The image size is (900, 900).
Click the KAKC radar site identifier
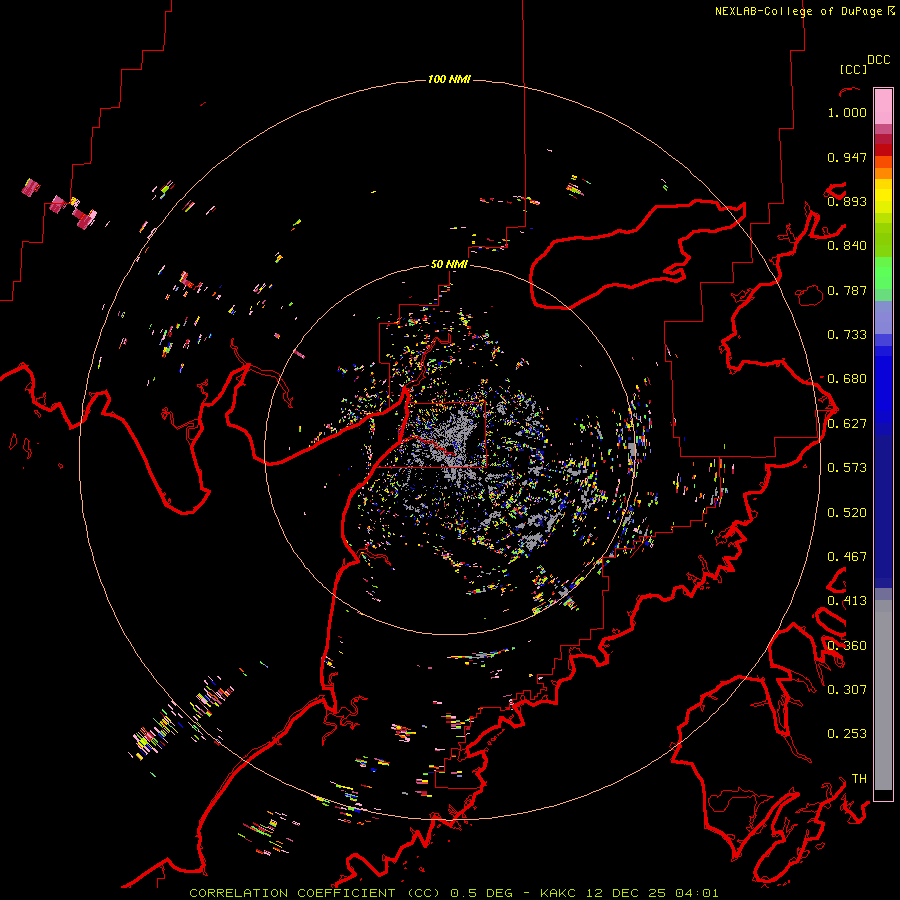[x=558, y=893]
